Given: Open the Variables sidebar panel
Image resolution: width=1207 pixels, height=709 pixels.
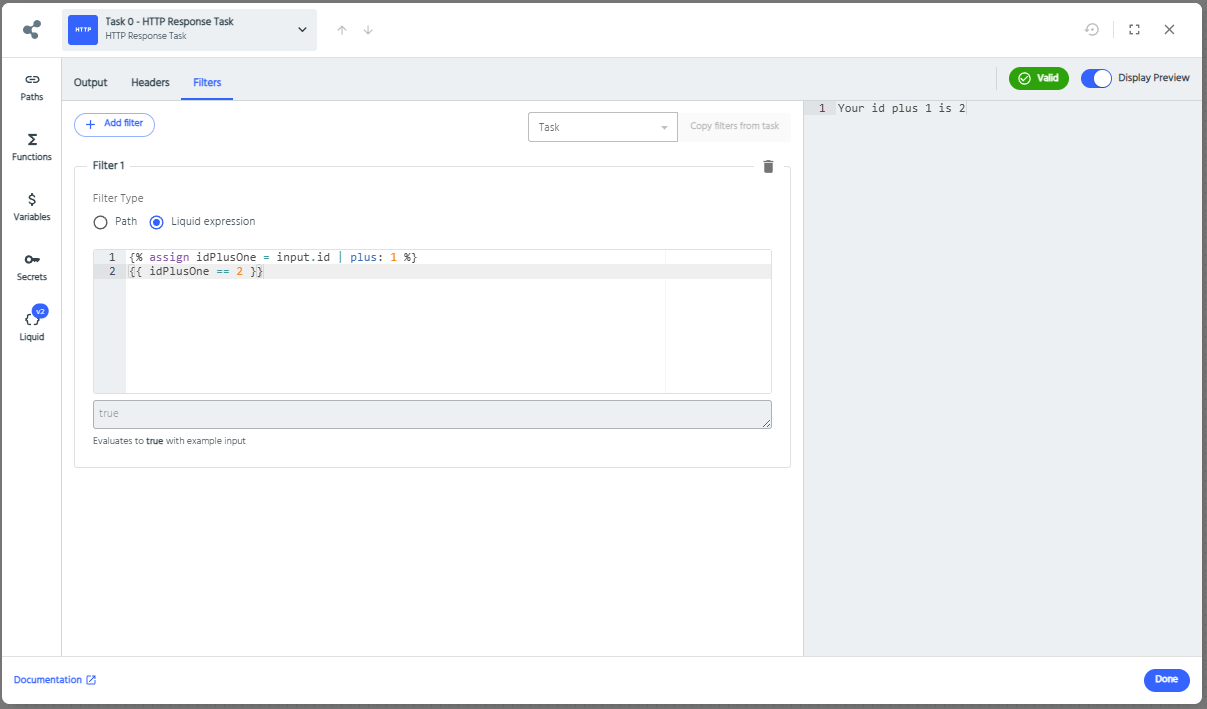Looking at the screenshot, I should click(32, 207).
